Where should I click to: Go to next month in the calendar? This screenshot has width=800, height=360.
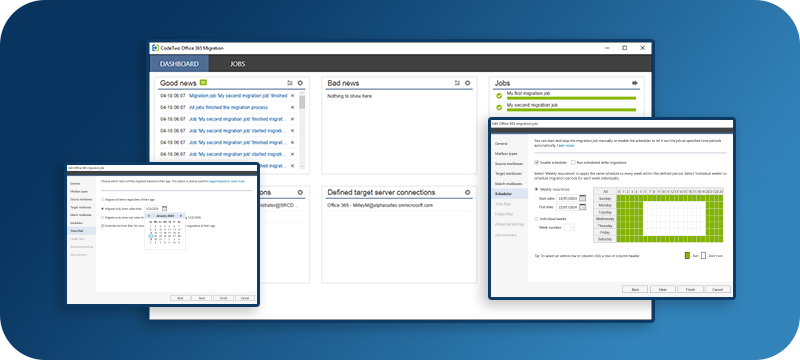[181, 216]
